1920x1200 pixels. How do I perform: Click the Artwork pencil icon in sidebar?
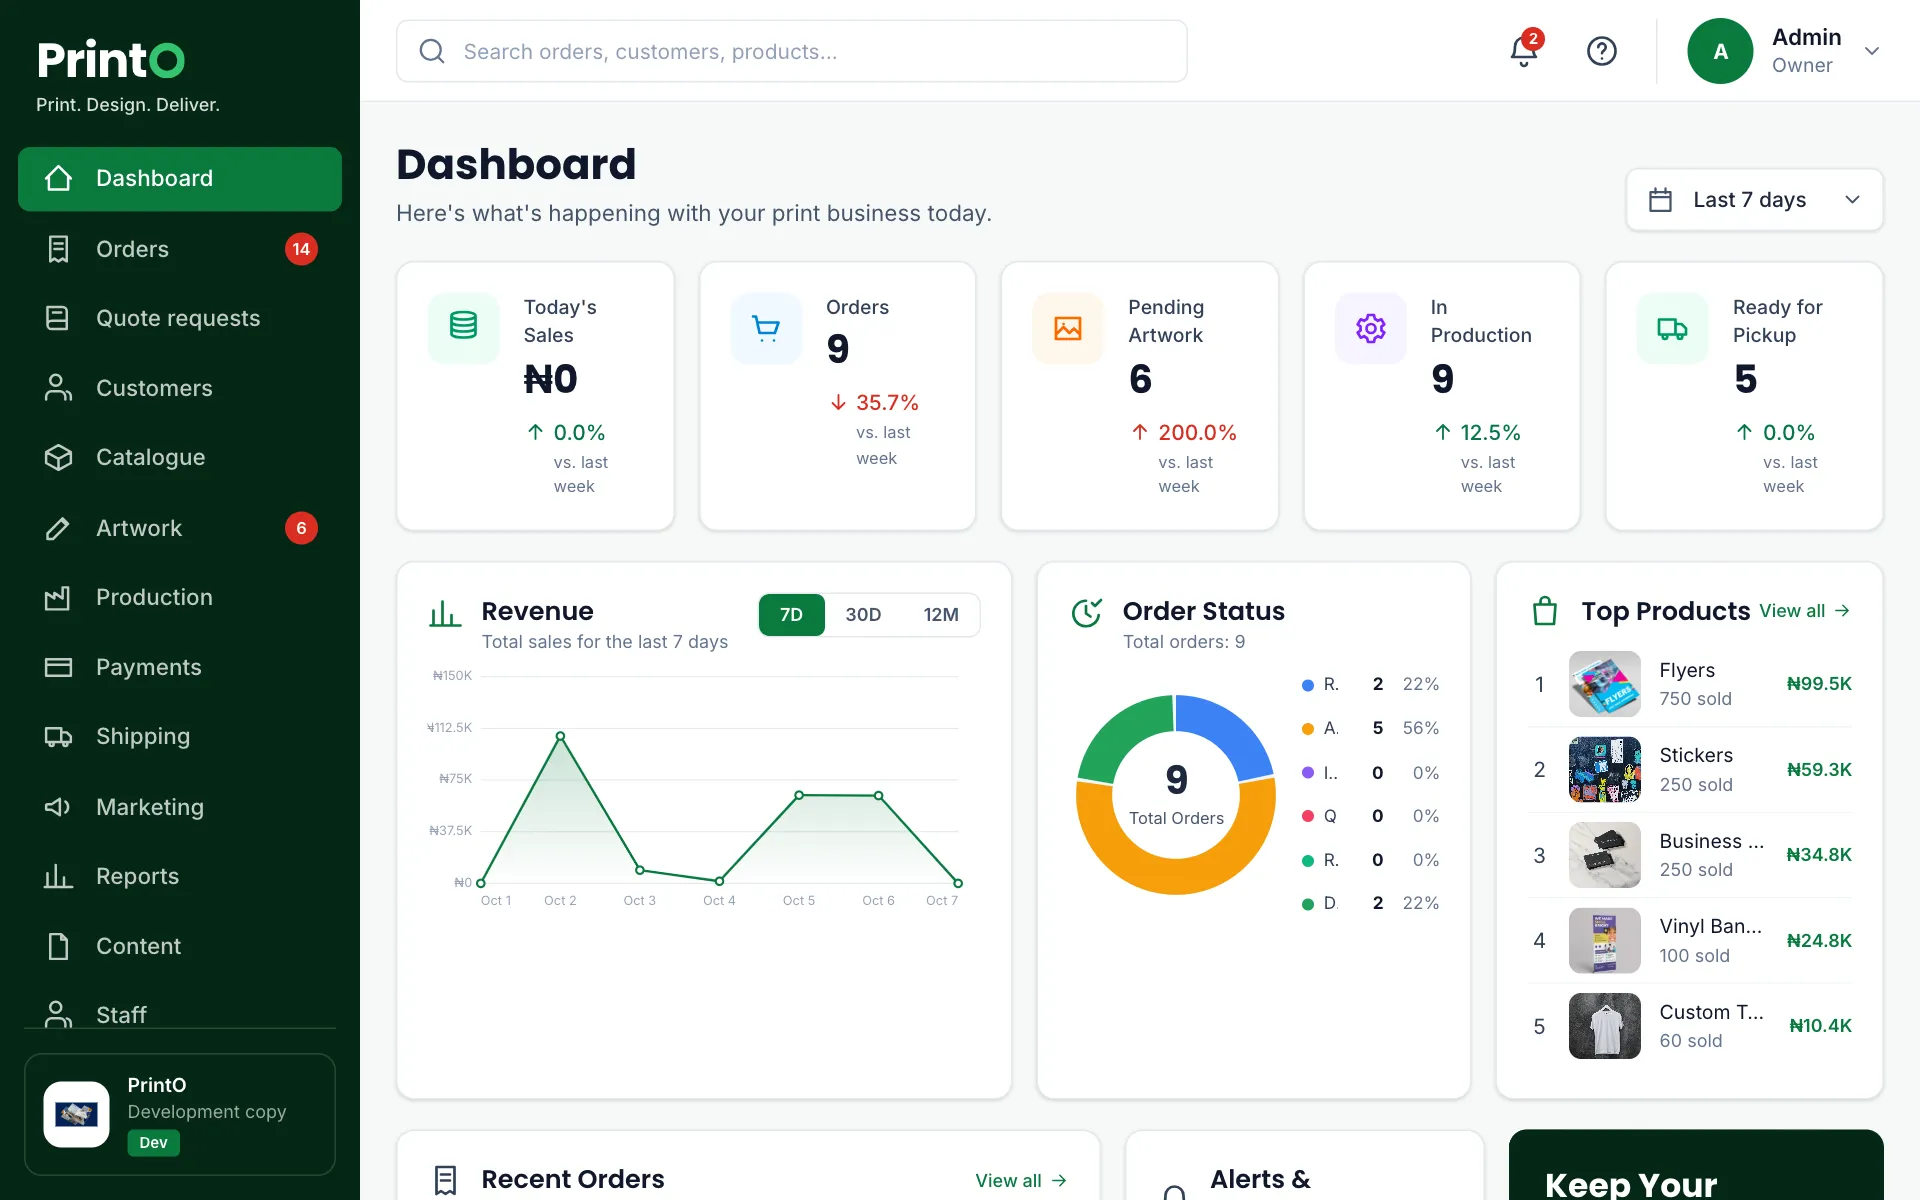coord(58,528)
